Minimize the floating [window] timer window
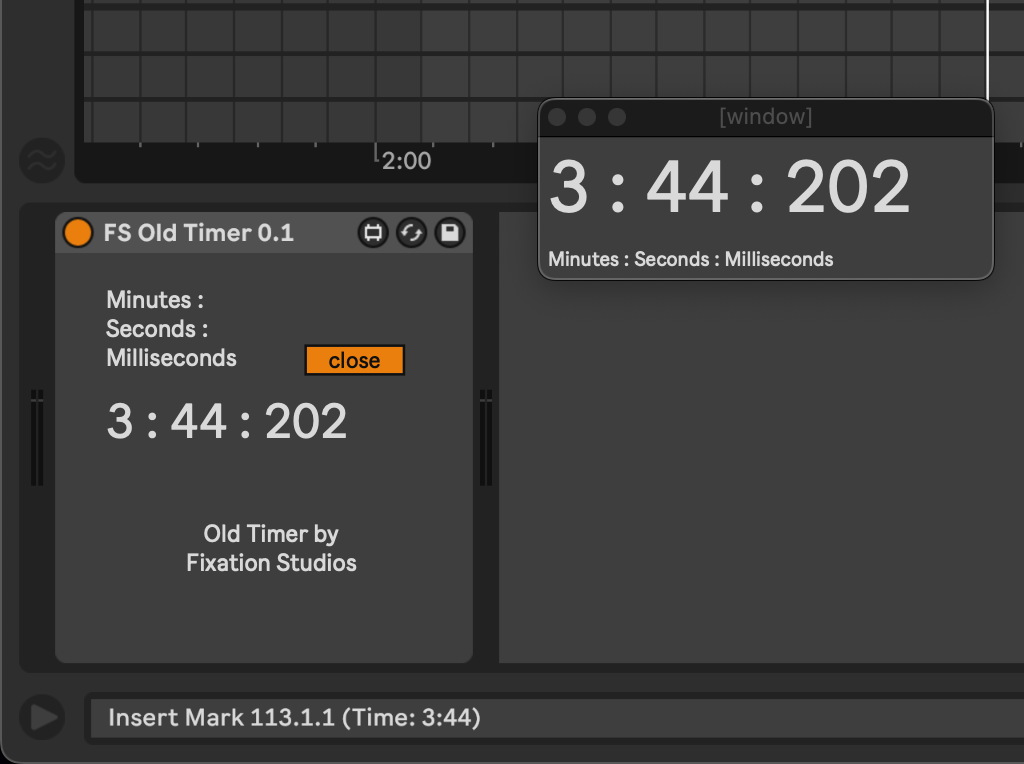The height and width of the screenshot is (764, 1024). pyautogui.click(x=587, y=117)
